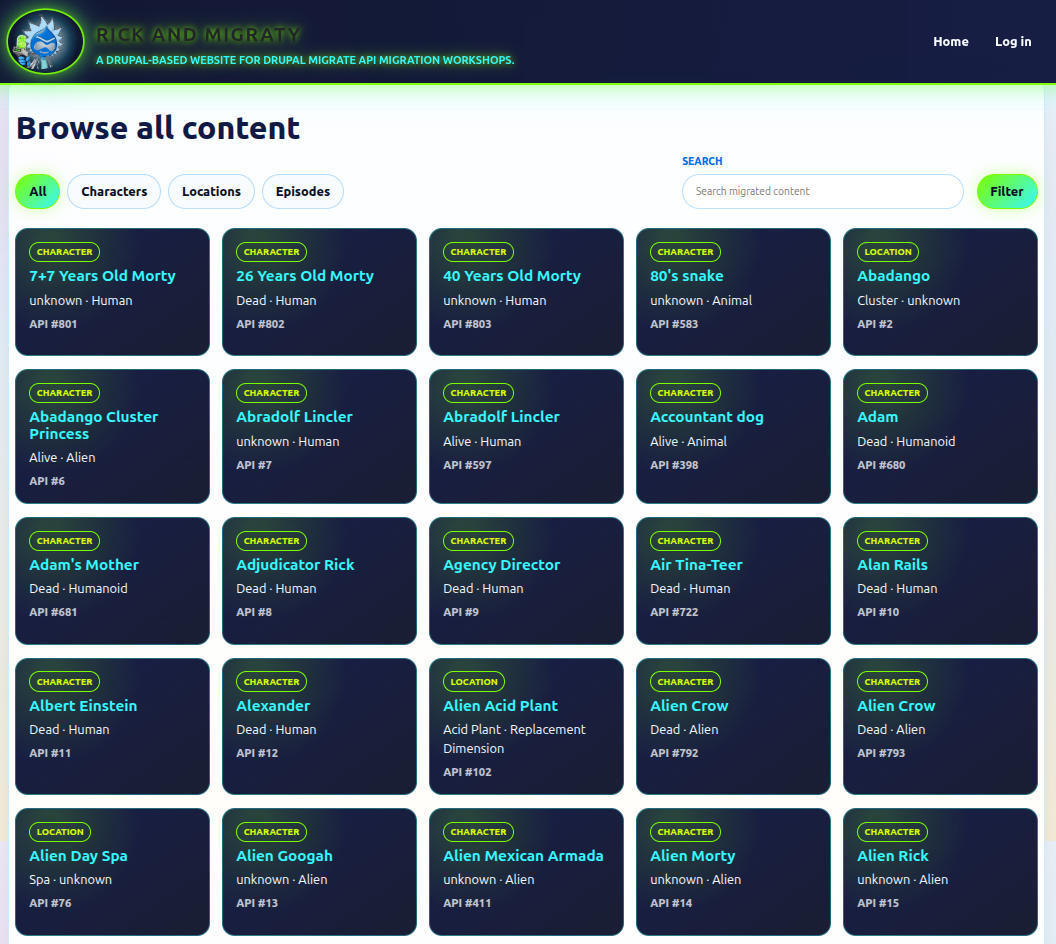1056x944 pixels.
Task: Open the Alien Acid Plant location link
Action: click(500, 706)
